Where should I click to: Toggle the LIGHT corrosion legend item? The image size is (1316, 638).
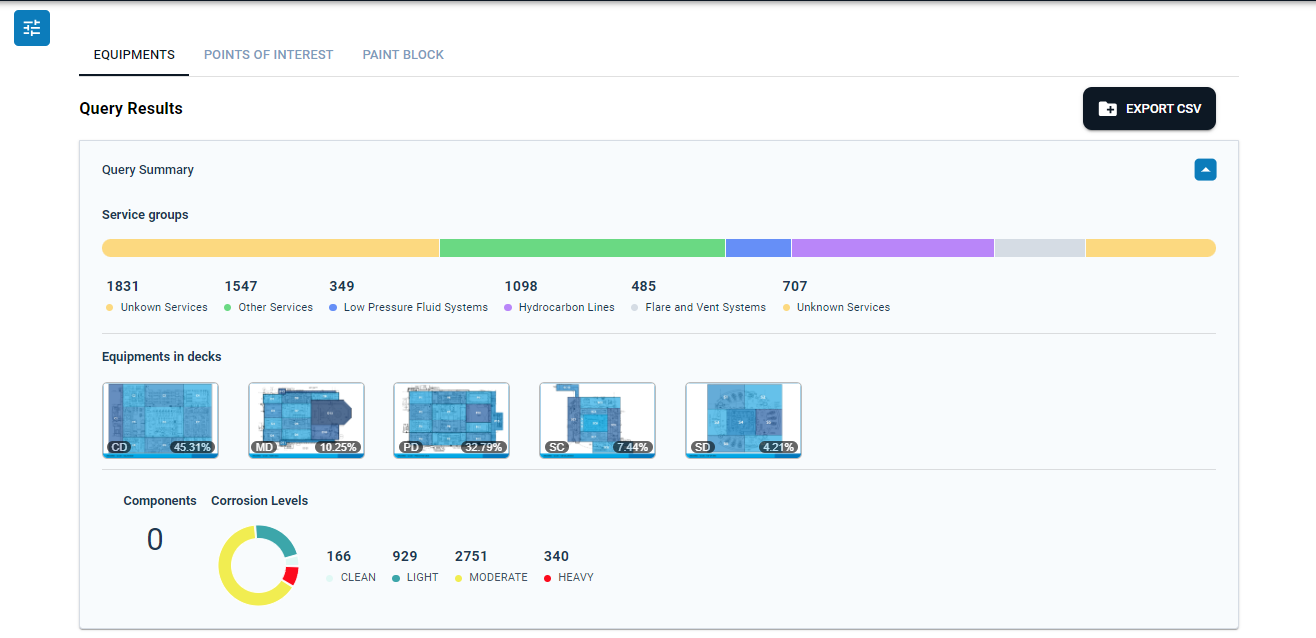pyautogui.click(x=415, y=577)
